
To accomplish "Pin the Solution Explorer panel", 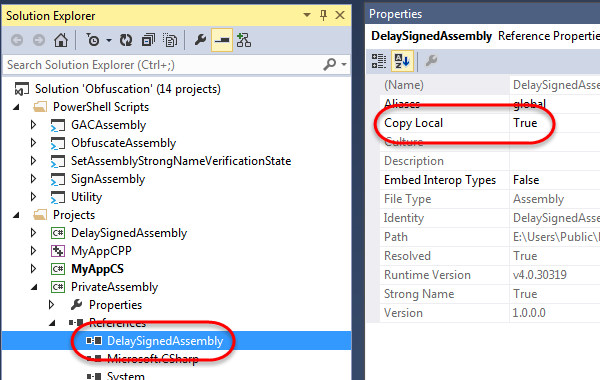I will click(x=323, y=15).
